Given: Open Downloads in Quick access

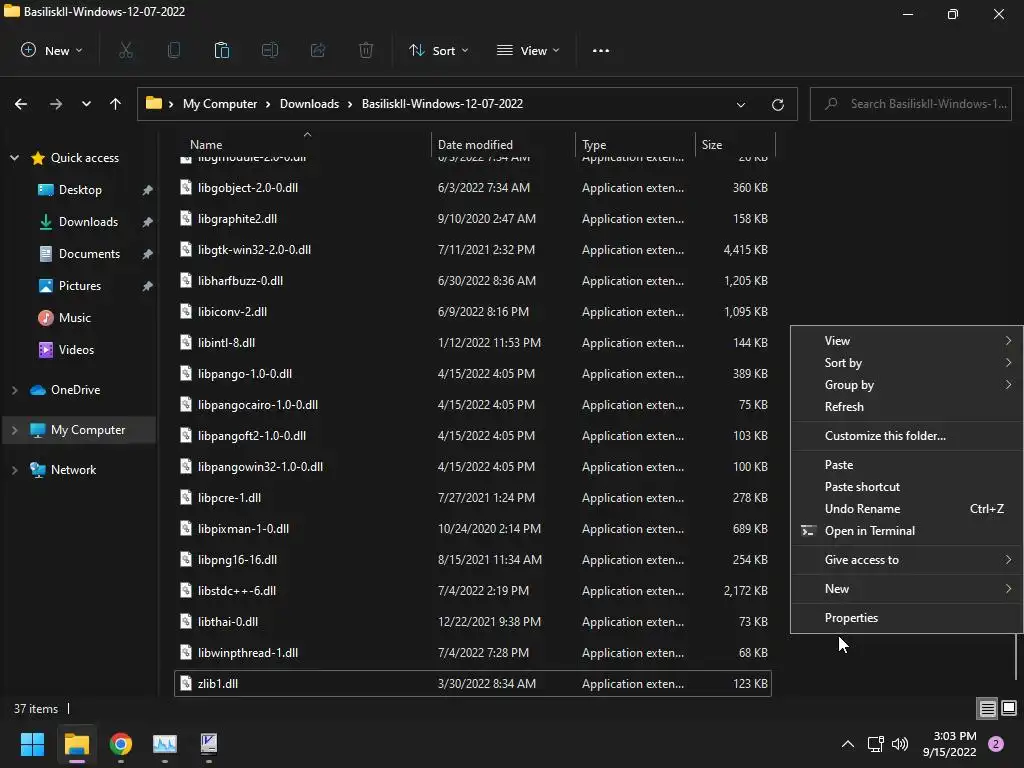Looking at the screenshot, I should click(88, 221).
